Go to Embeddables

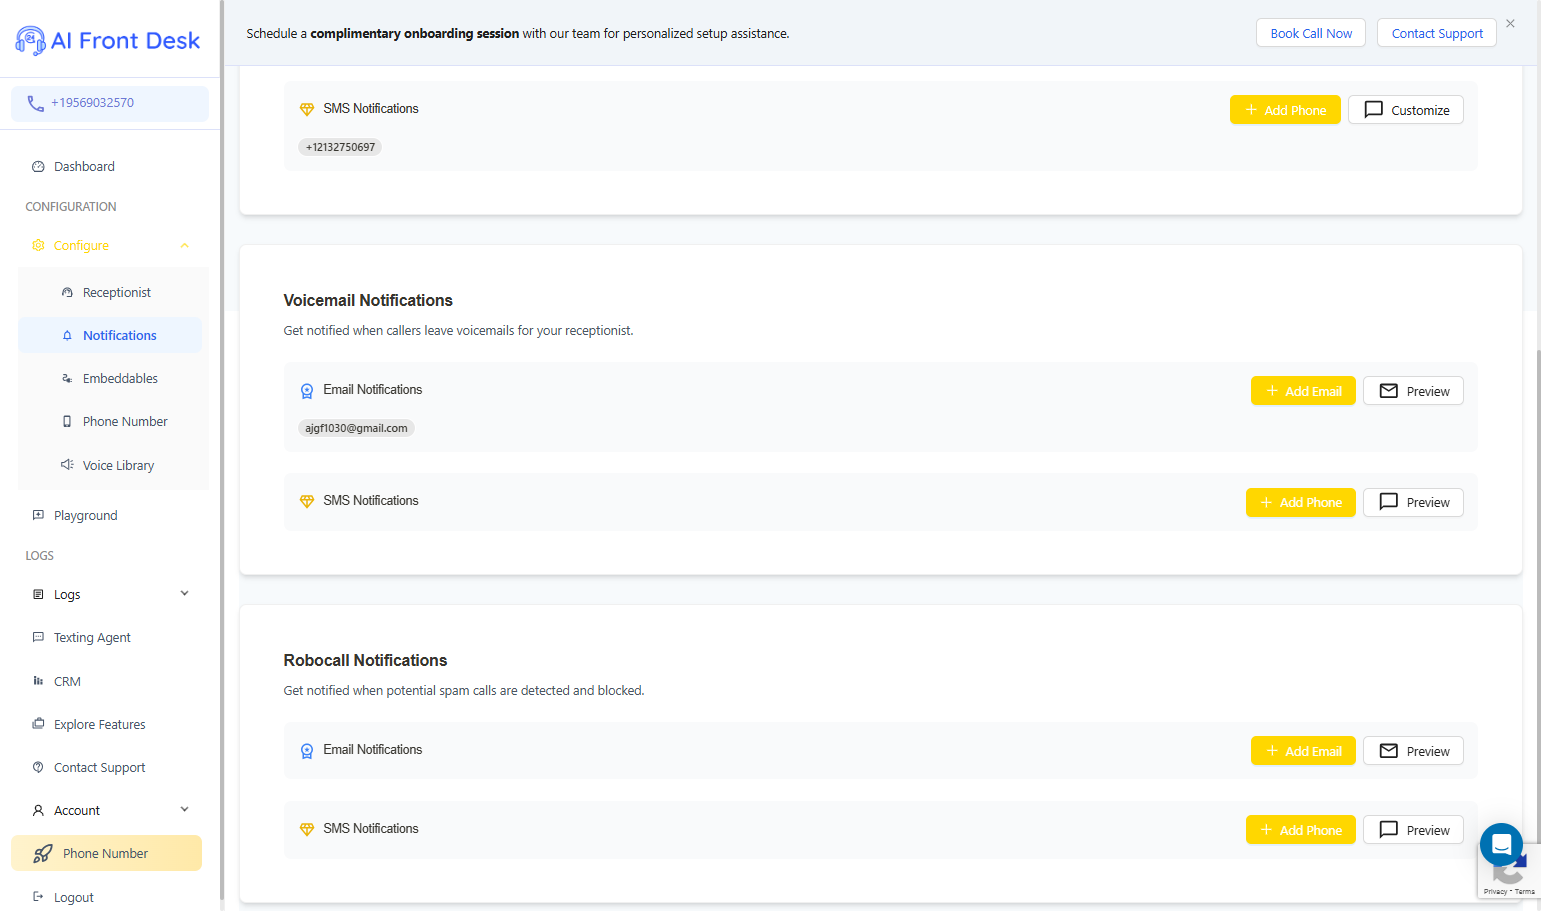pyautogui.click(x=110, y=378)
